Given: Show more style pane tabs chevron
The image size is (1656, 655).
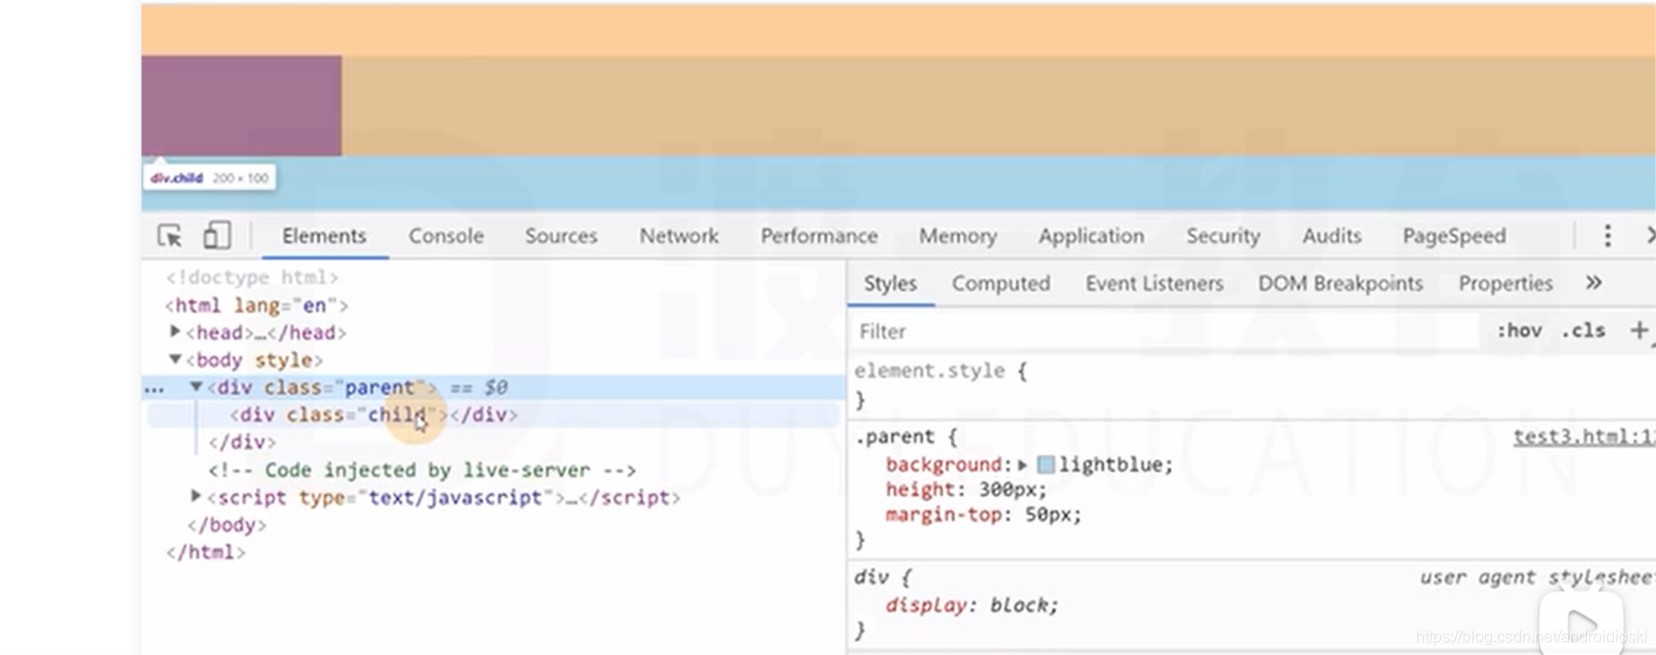Looking at the screenshot, I should (x=1594, y=283).
